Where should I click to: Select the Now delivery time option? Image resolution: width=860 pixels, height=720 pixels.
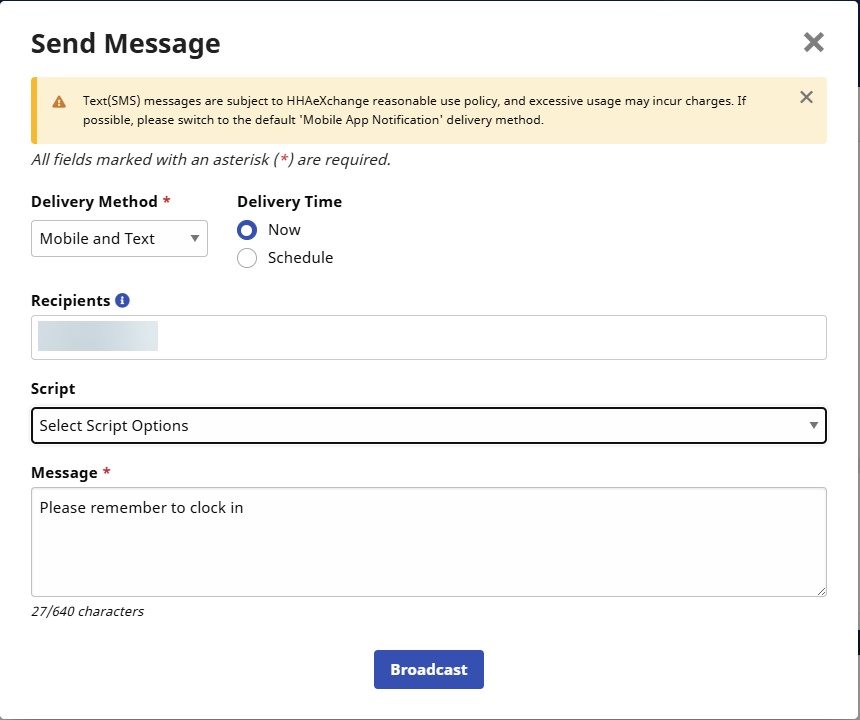point(247,230)
